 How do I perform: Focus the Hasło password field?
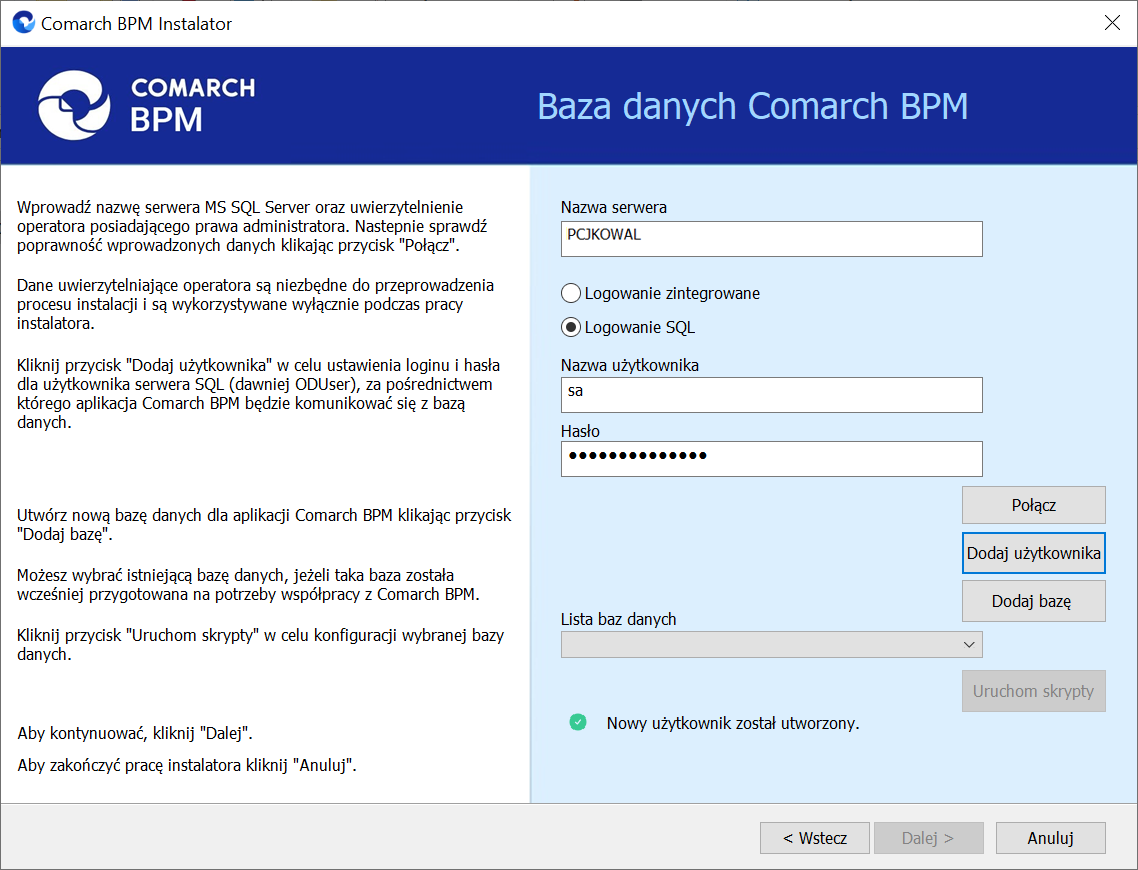[x=771, y=459]
